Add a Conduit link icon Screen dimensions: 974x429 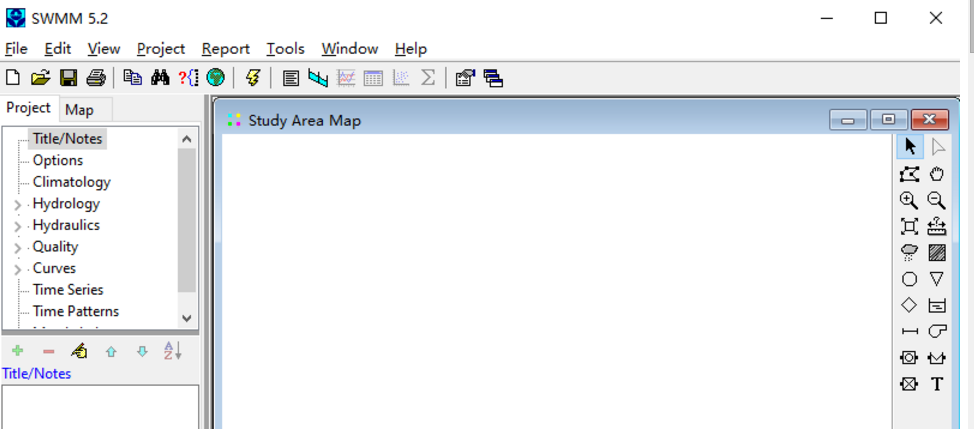909,332
